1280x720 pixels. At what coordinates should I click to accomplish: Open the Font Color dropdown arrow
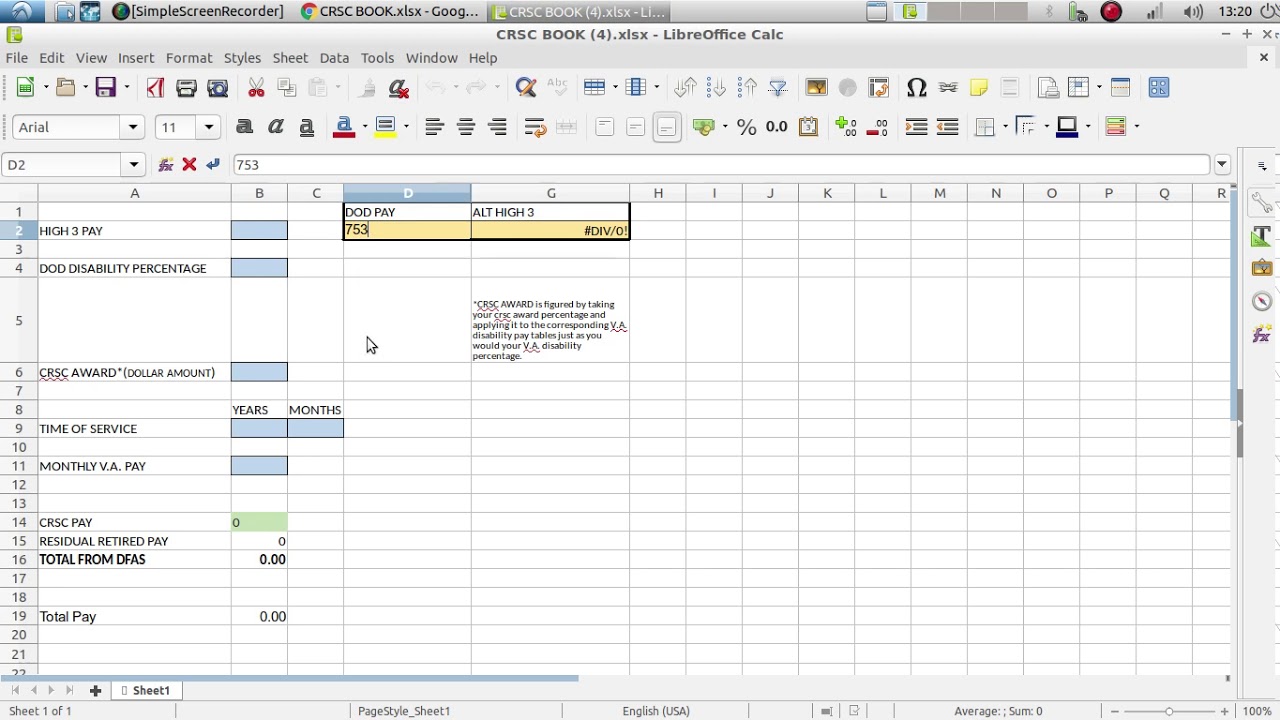pyautogui.click(x=364, y=127)
